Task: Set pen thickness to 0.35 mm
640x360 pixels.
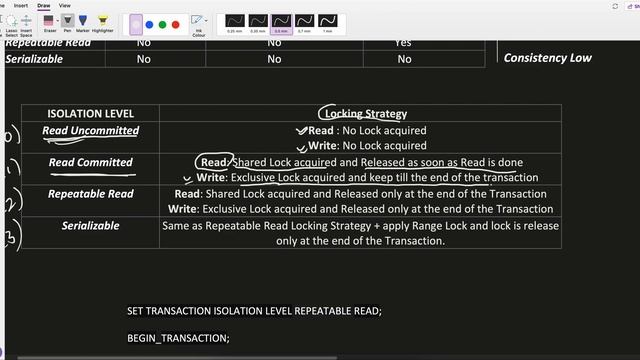Action: pos(258,24)
